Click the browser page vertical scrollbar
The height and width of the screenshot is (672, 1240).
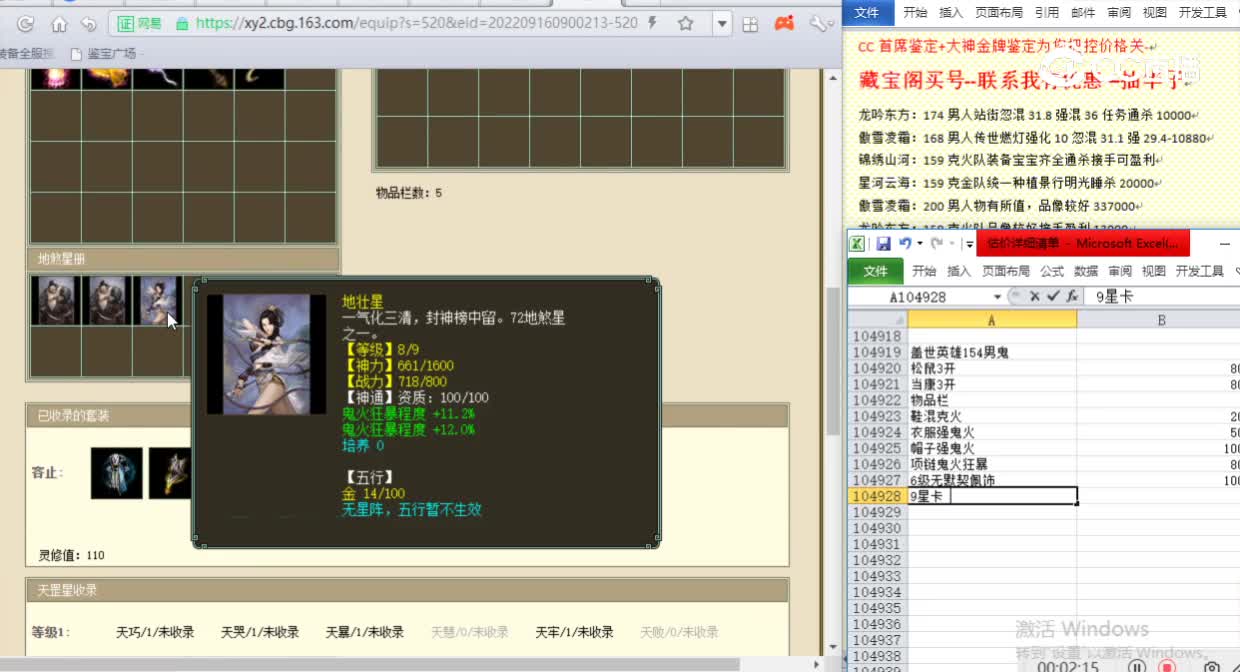tap(832, 360)
